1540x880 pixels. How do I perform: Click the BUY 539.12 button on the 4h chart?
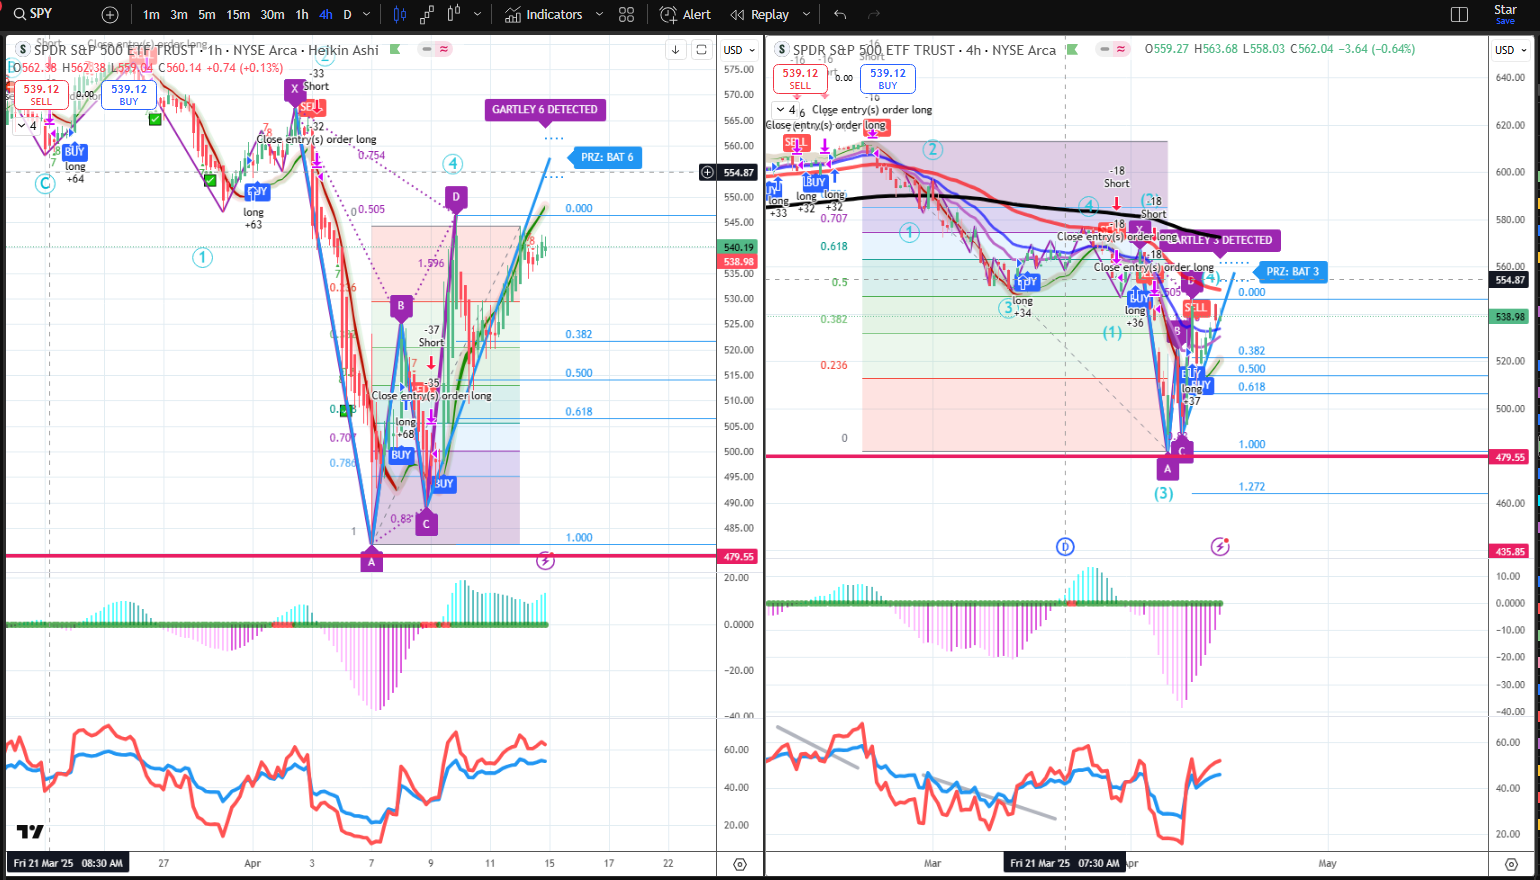[x=888, y=78]
